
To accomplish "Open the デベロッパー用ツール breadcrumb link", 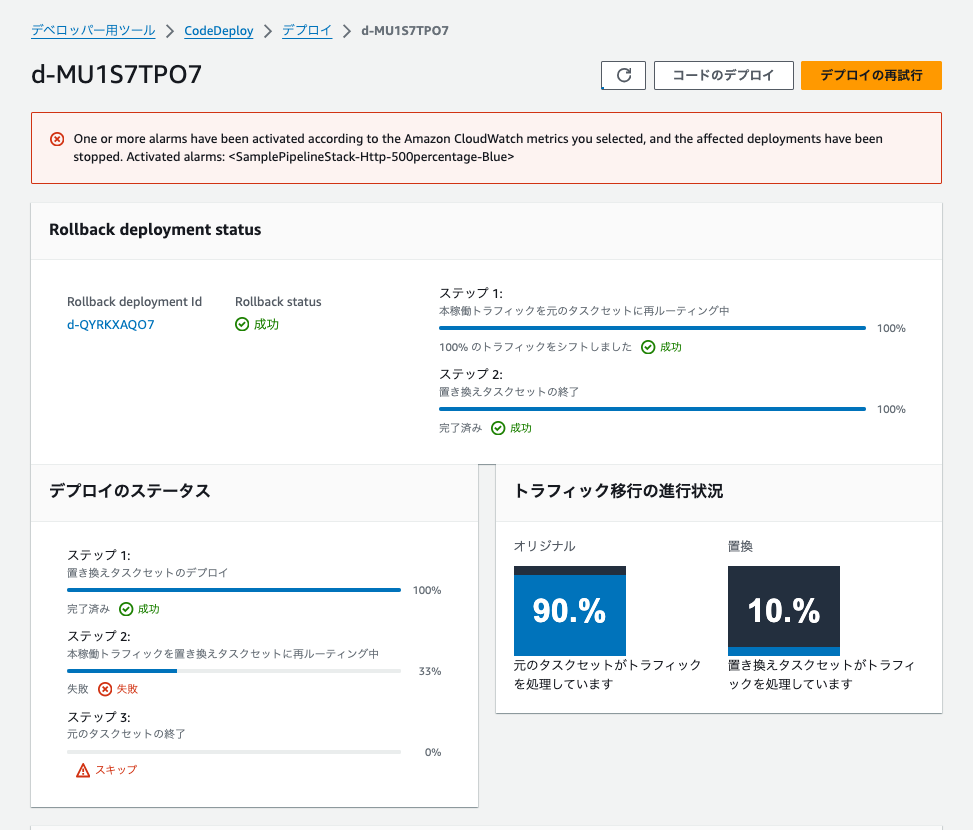I will [93, 30].
